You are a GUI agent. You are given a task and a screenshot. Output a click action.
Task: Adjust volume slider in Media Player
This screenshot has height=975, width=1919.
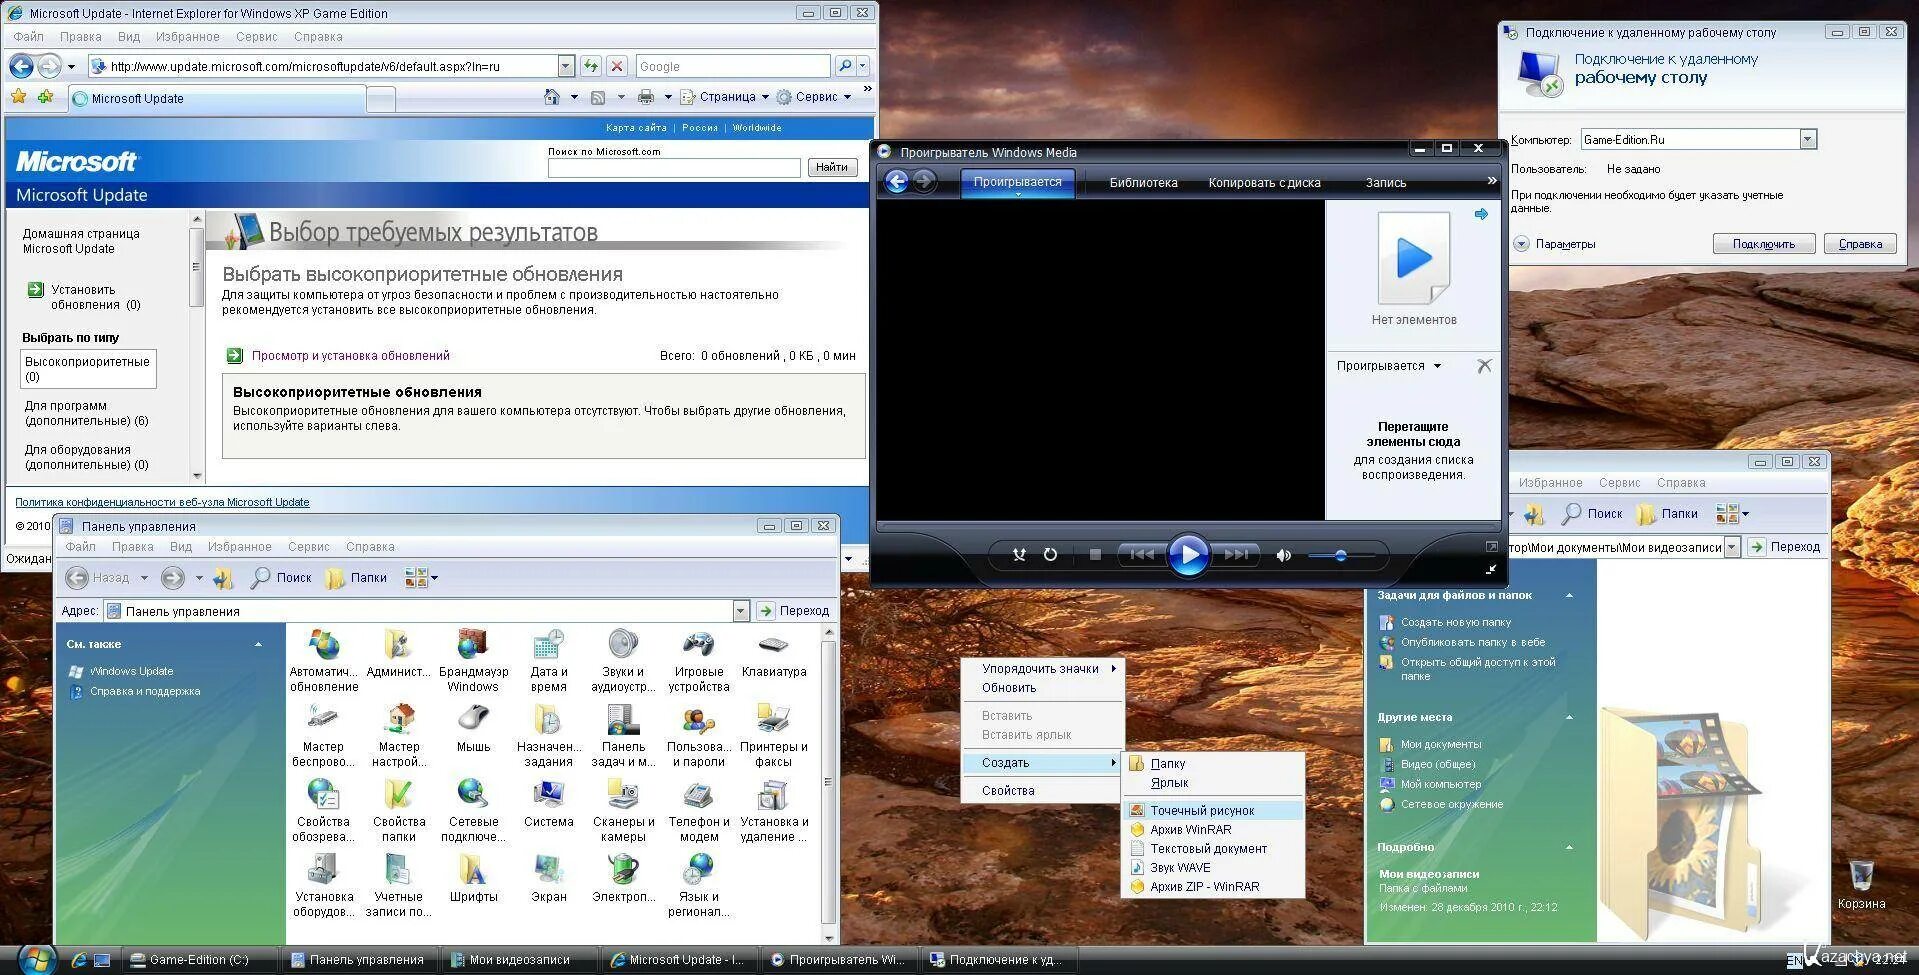click(x=1341, y=555)
